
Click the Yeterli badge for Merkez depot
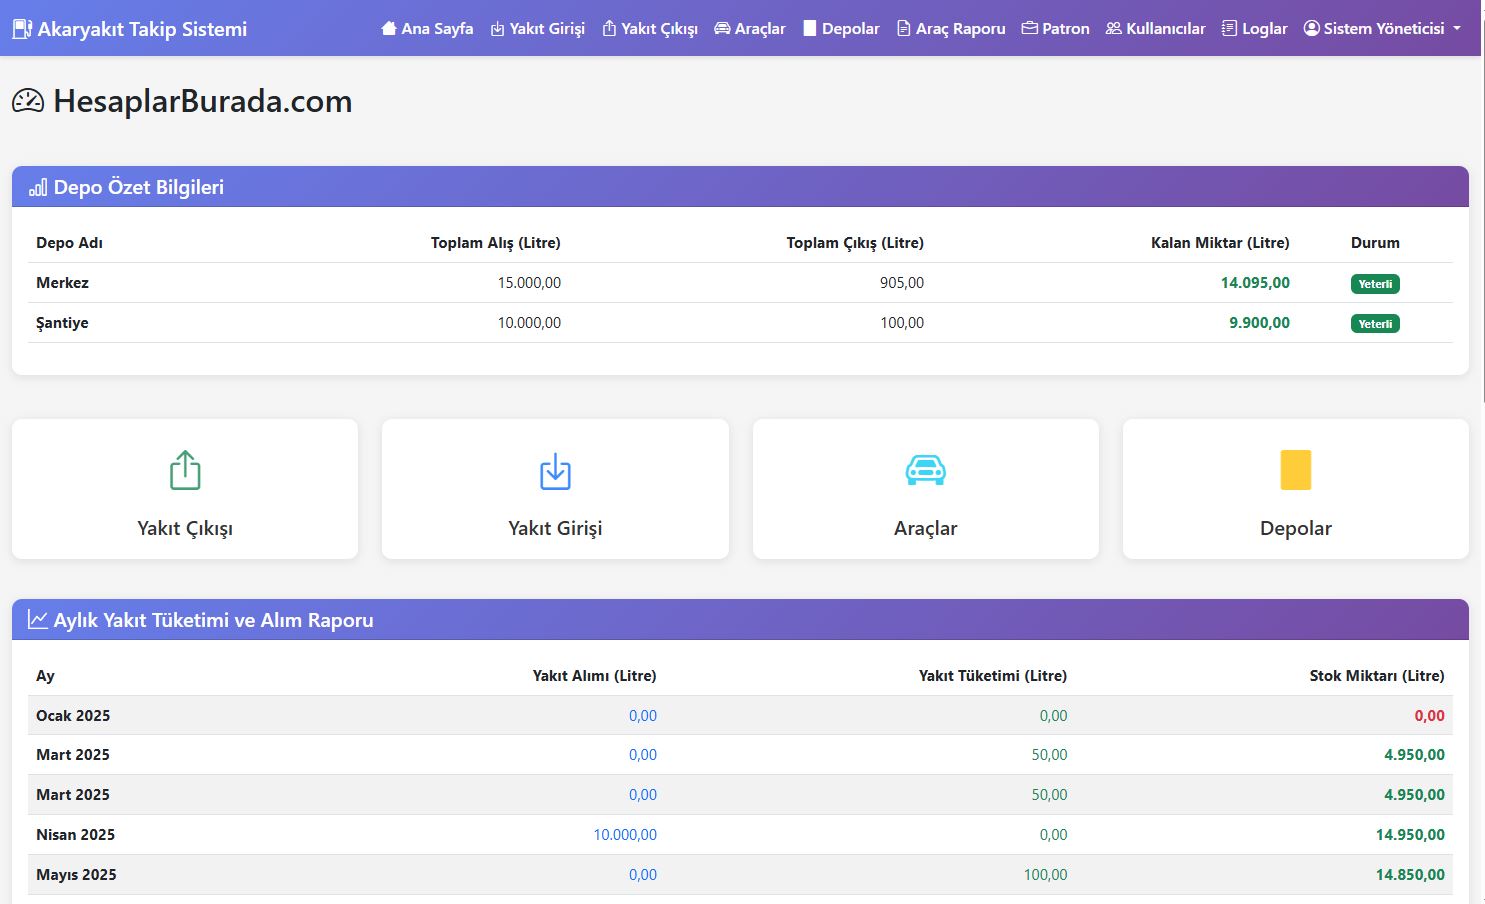[x=1374, y=284]
